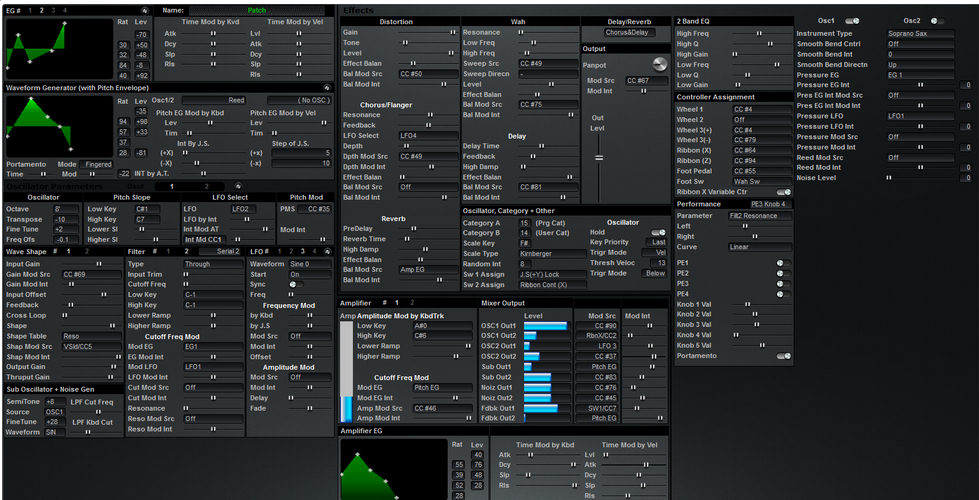979x500 pixels.
Task: Click the round icon in Waveform Generator header
Action: pyautogui.click(x=326, y=88)
